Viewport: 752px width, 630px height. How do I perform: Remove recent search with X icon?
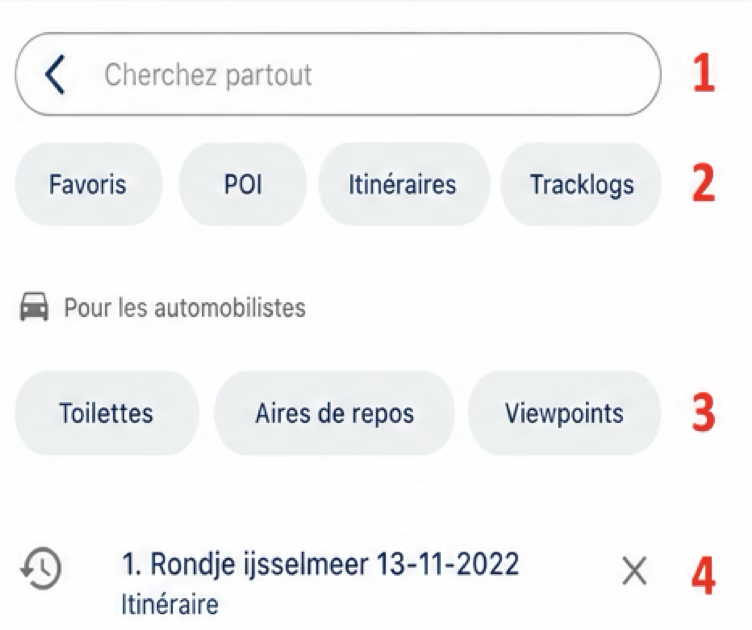coord(634,571)
